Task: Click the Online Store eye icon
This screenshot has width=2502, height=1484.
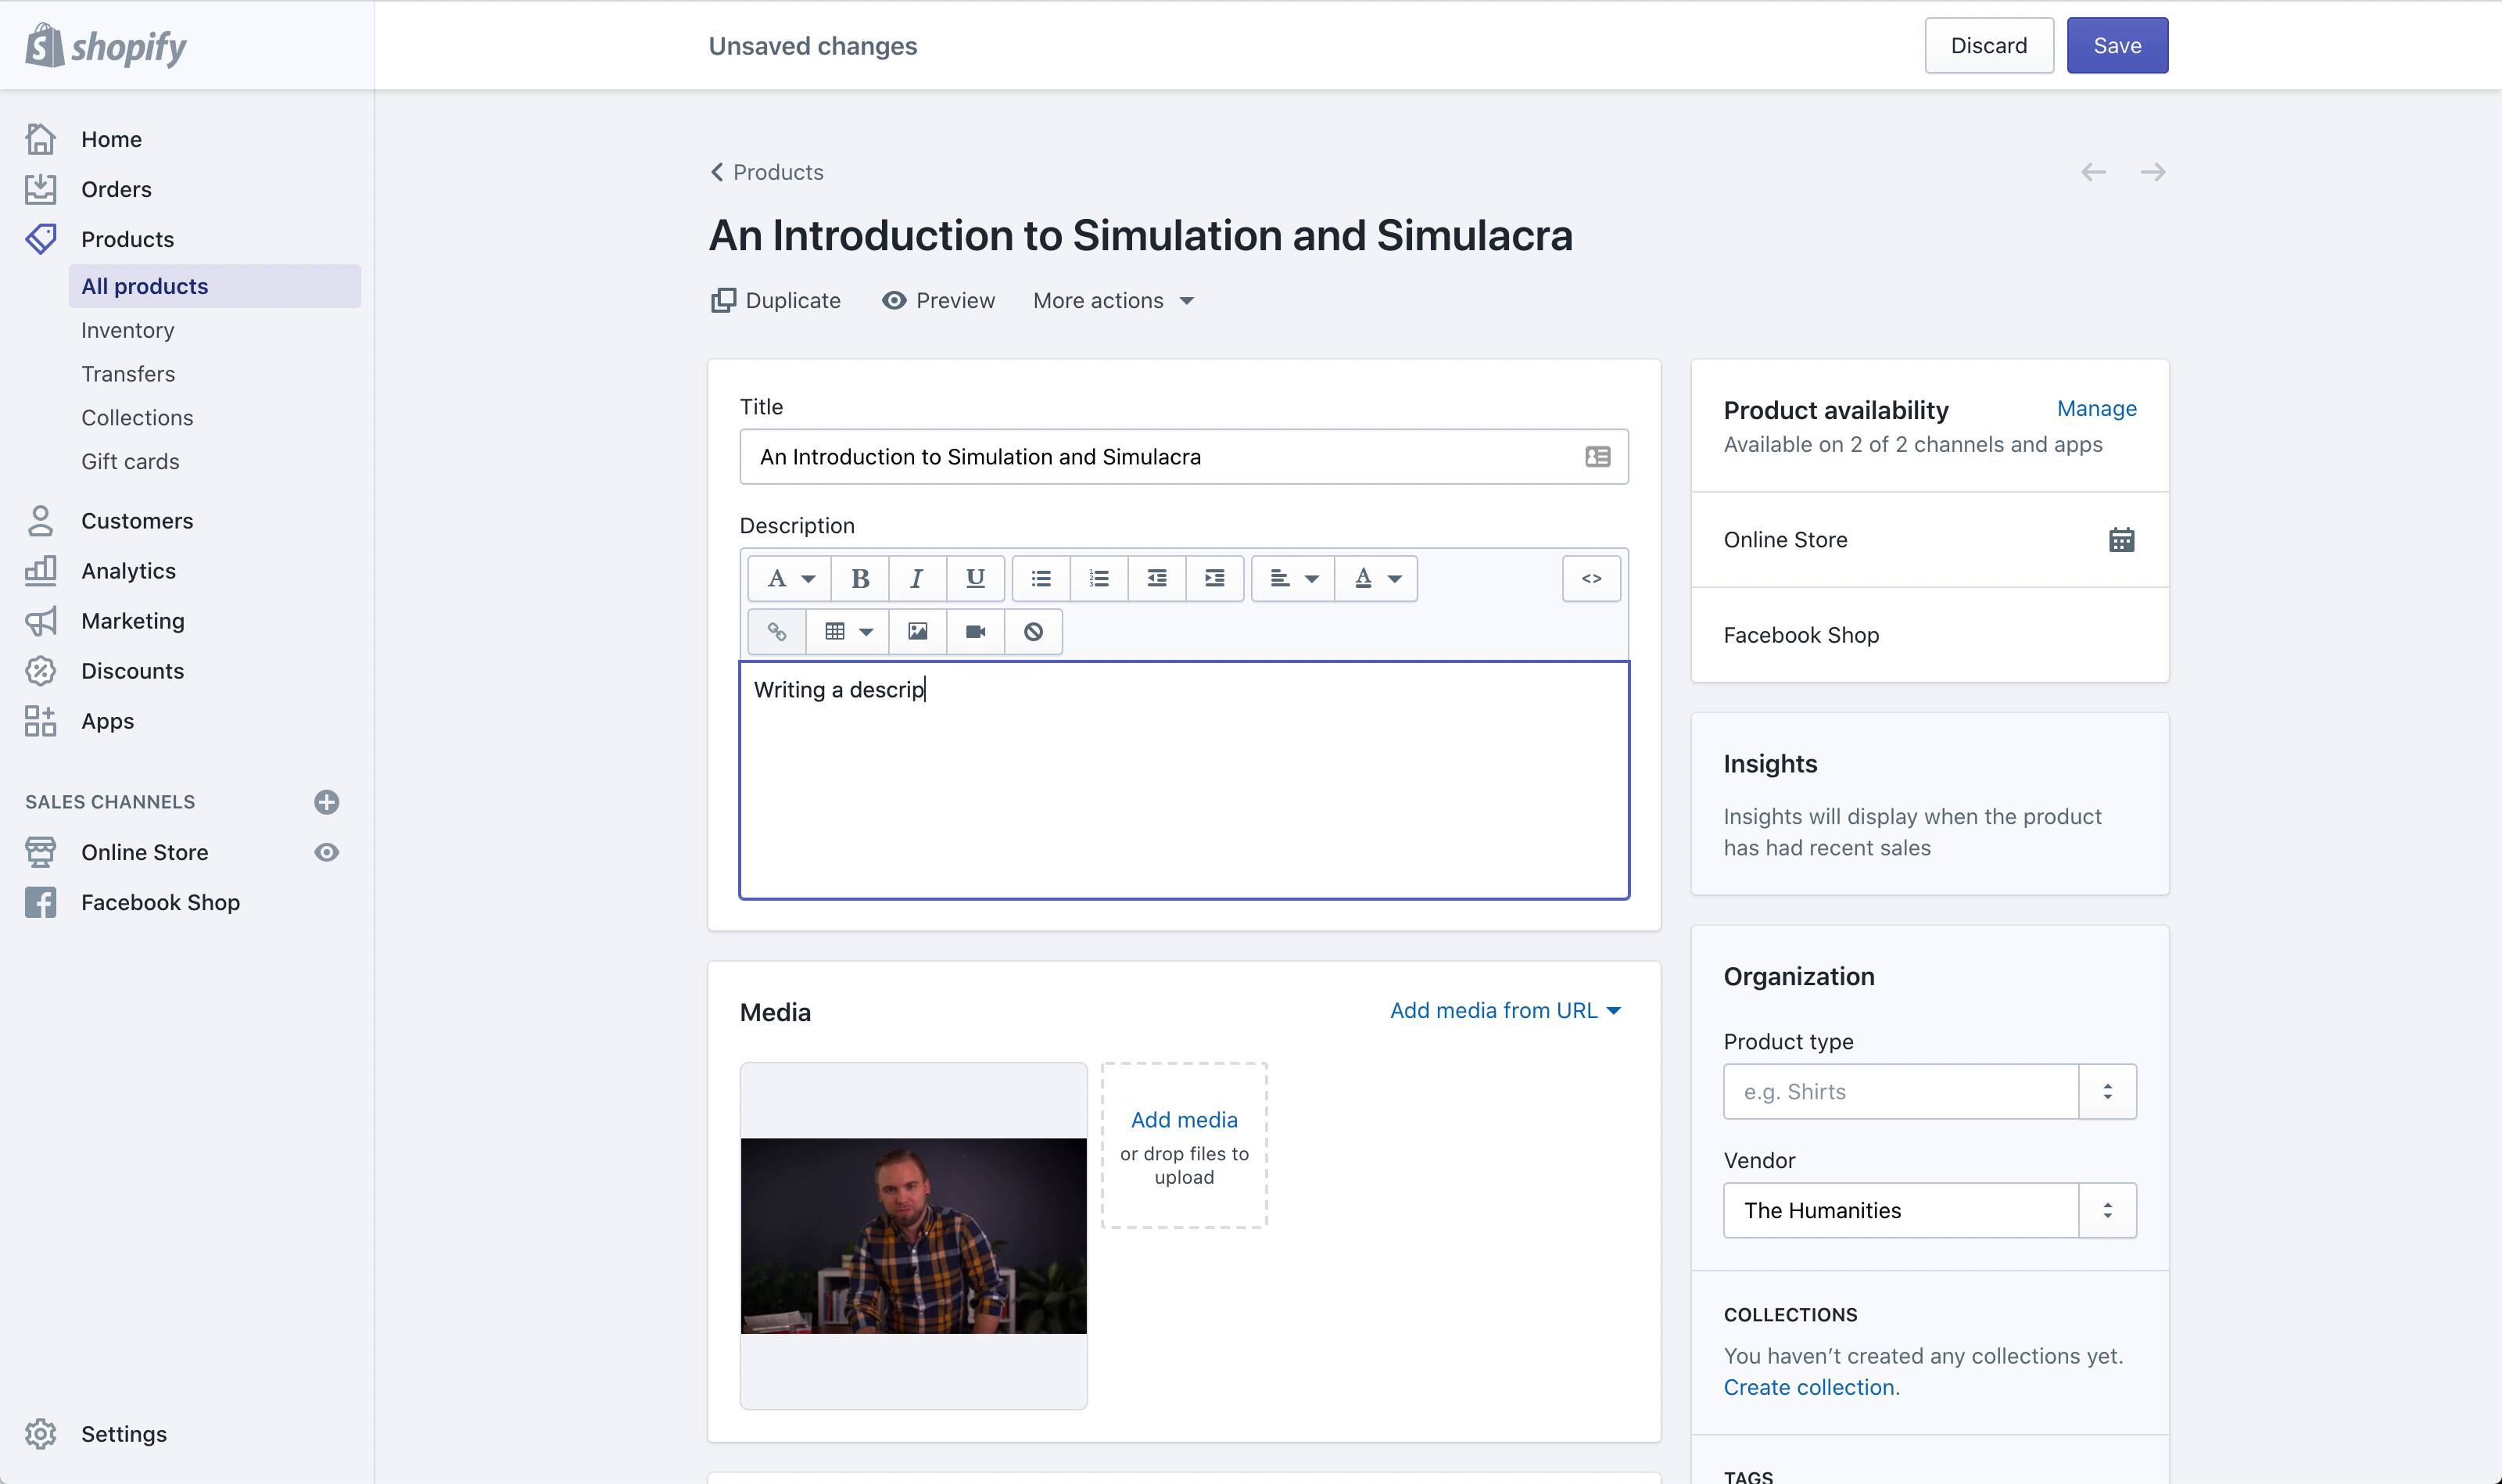Action: point(326,852)
